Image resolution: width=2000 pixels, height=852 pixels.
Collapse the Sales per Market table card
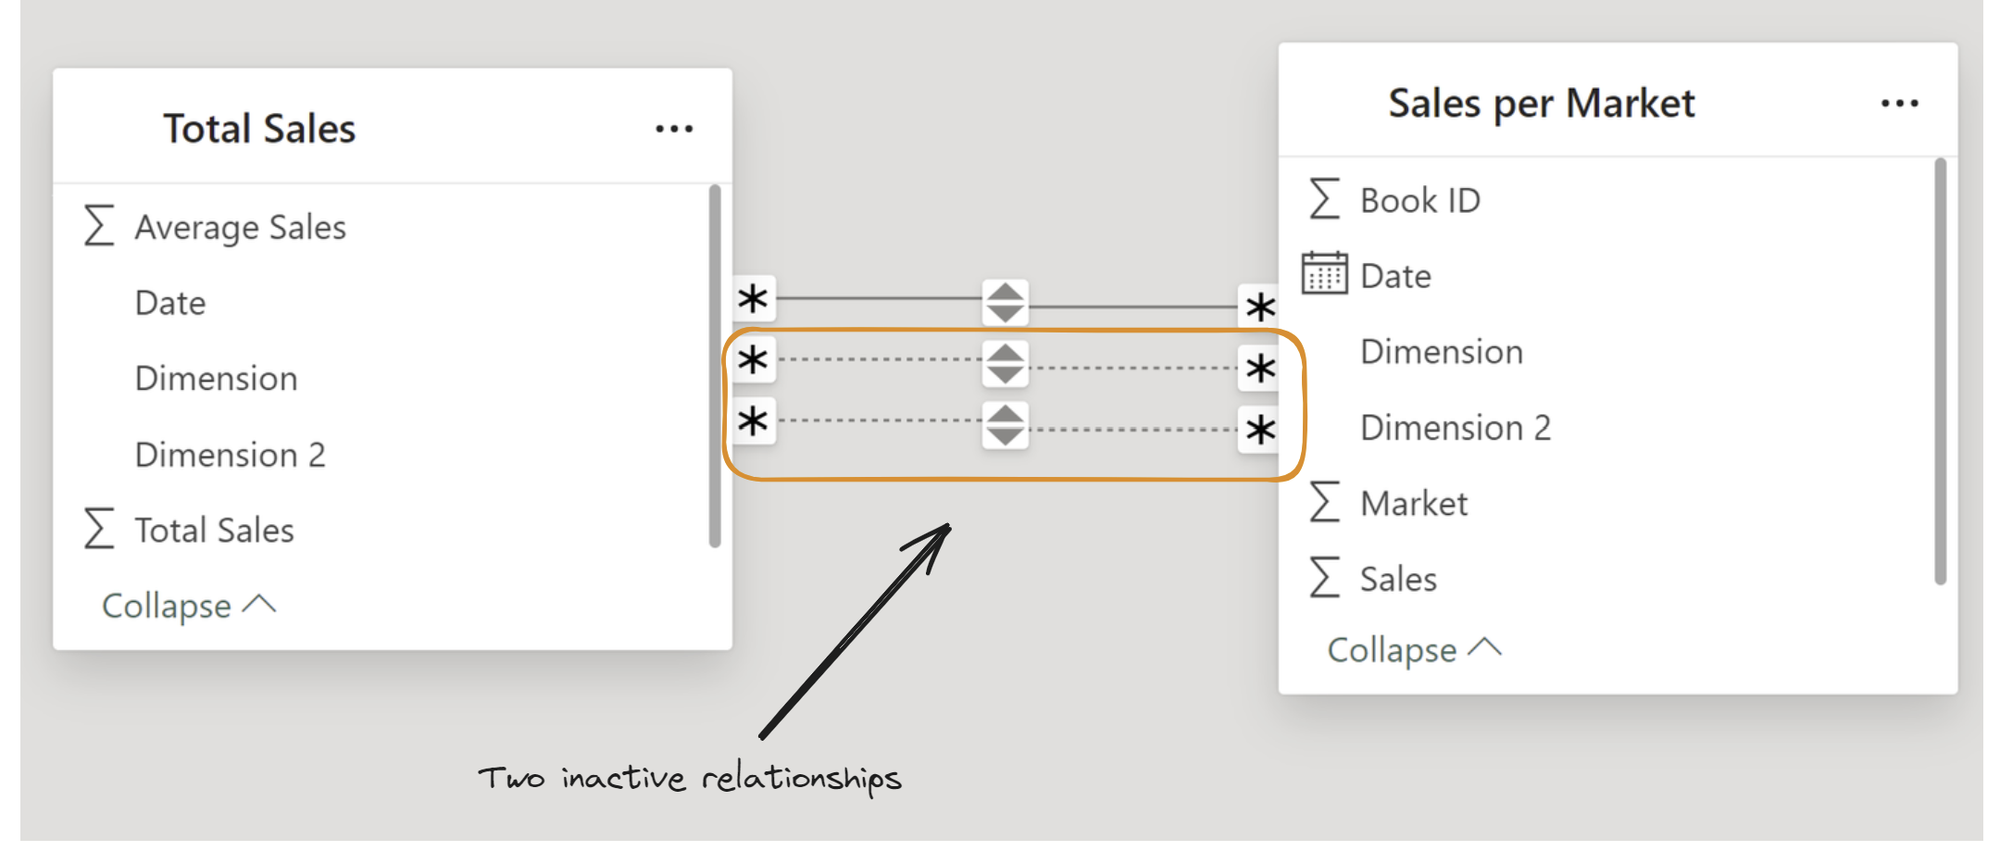1413,650
